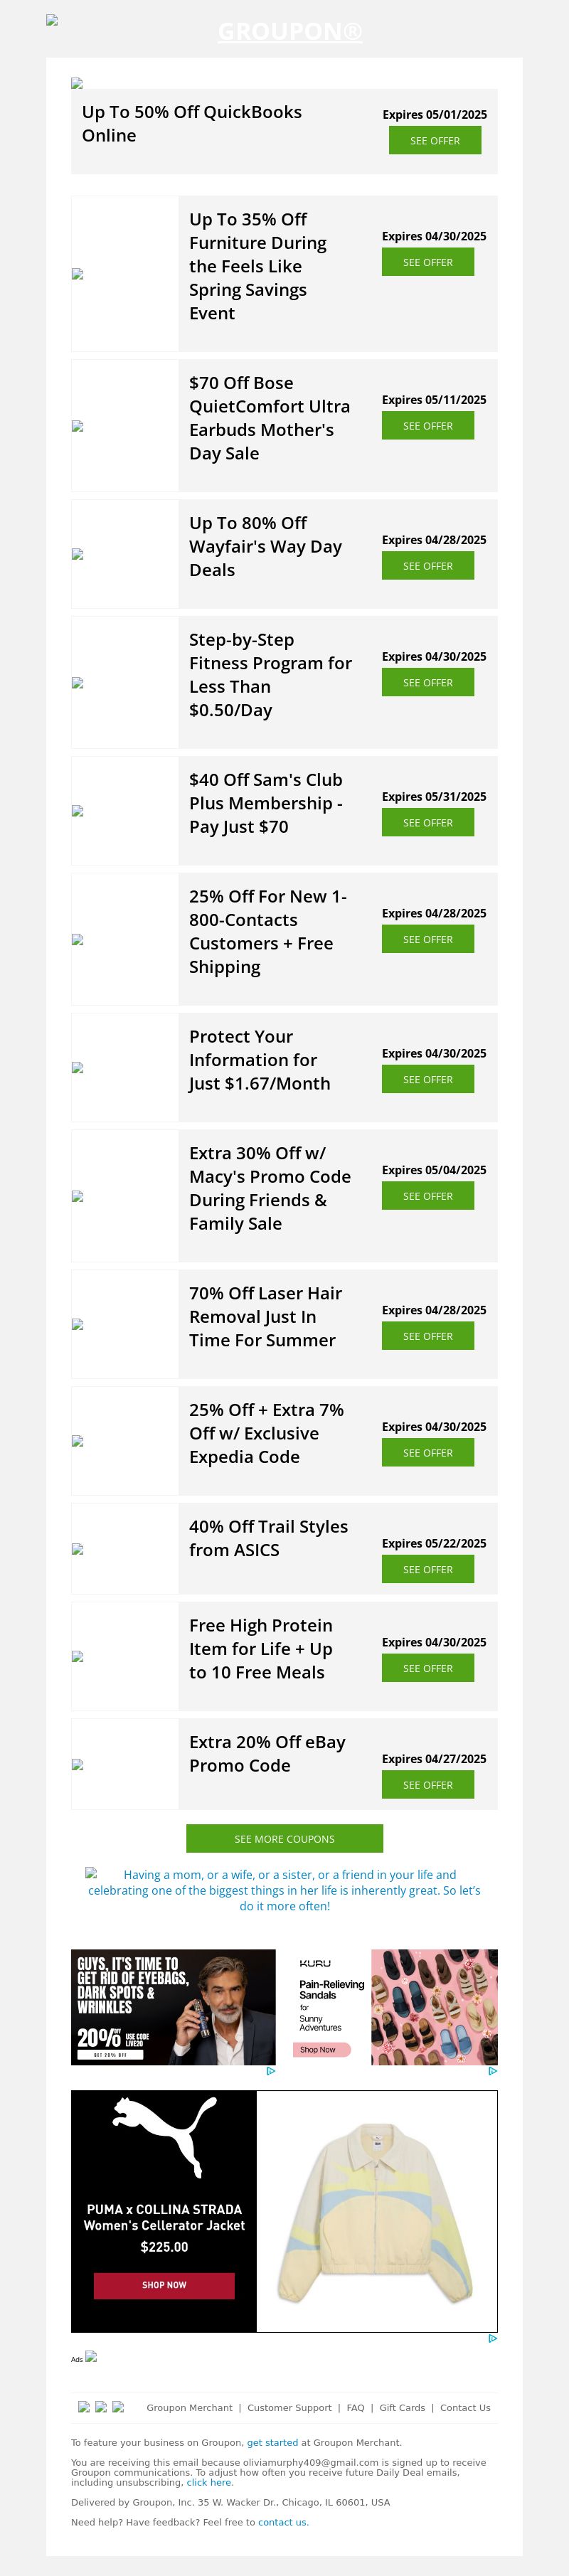See offer for Bose QuietComfort earbuds
The width and height of the screenshot is (569, 2576).
[427, 426]
